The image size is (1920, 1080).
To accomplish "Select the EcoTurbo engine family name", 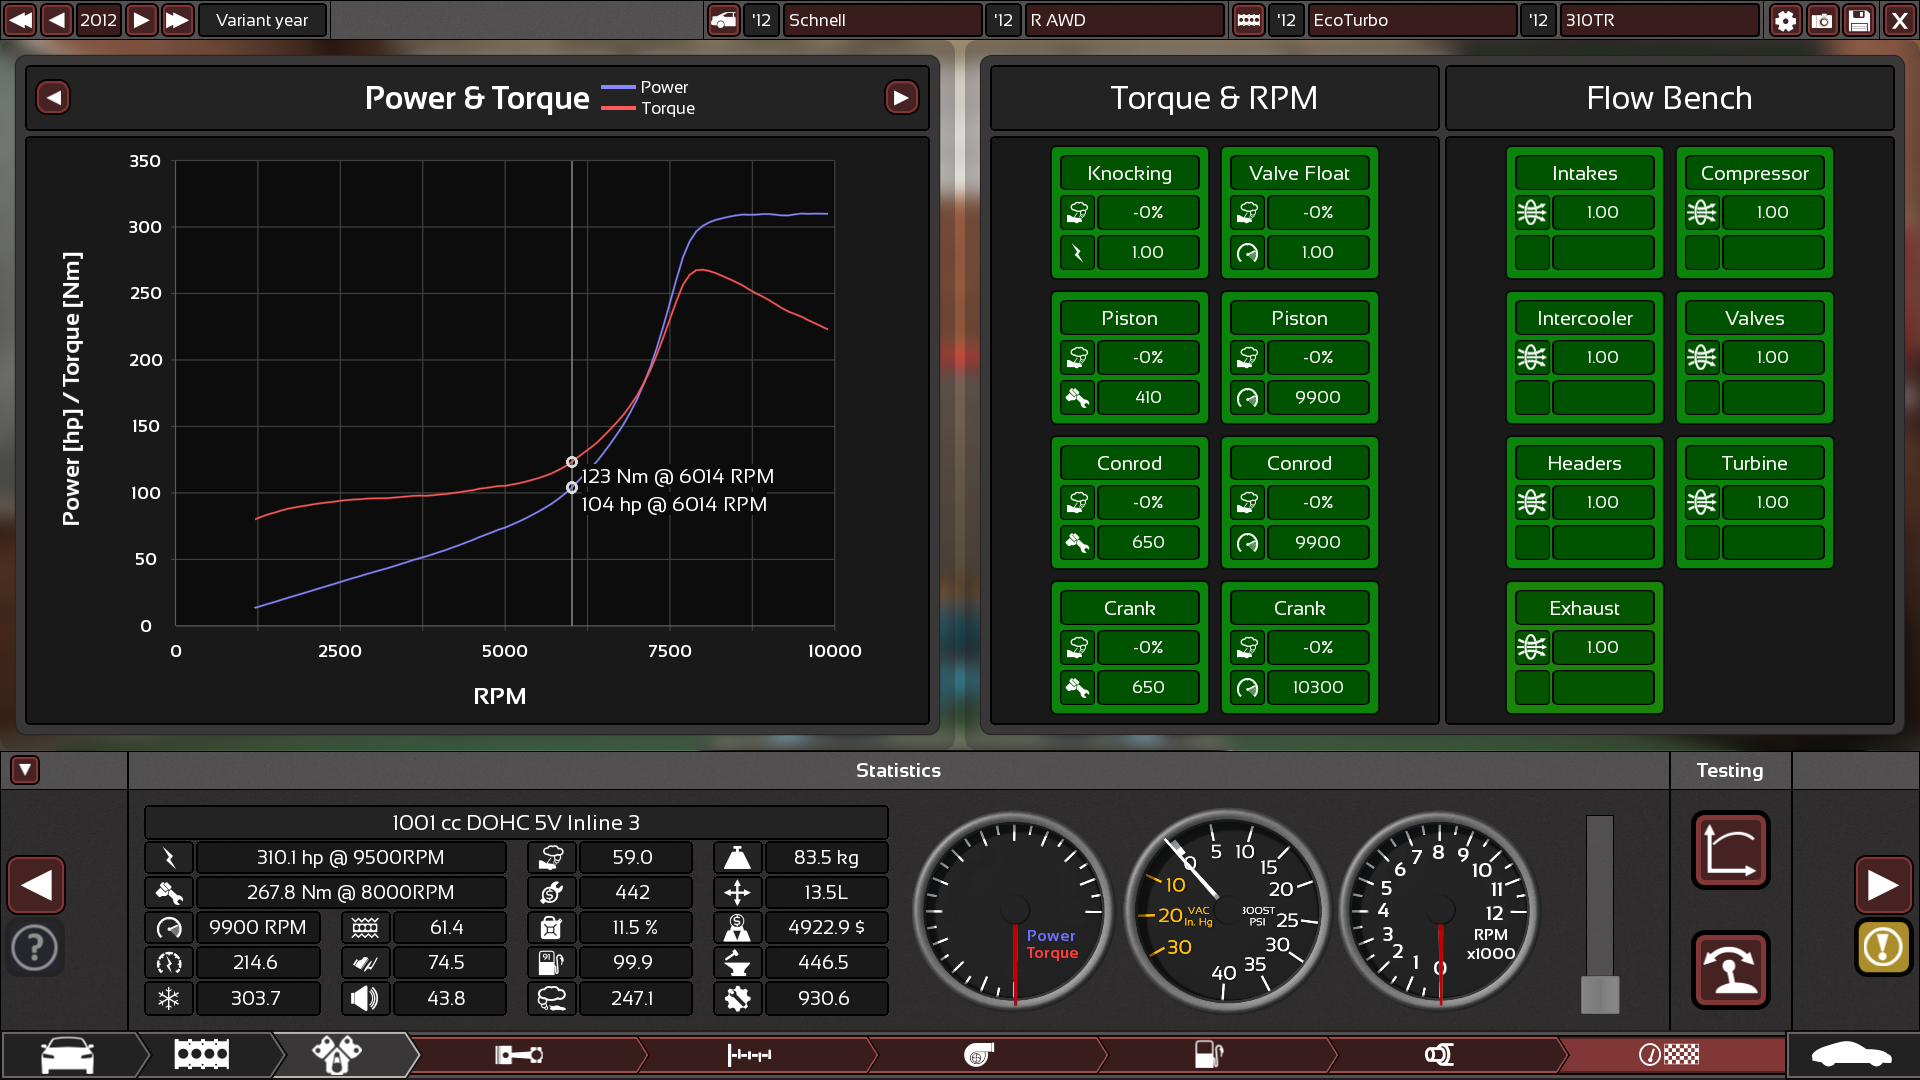I will tap(1412, 20).
